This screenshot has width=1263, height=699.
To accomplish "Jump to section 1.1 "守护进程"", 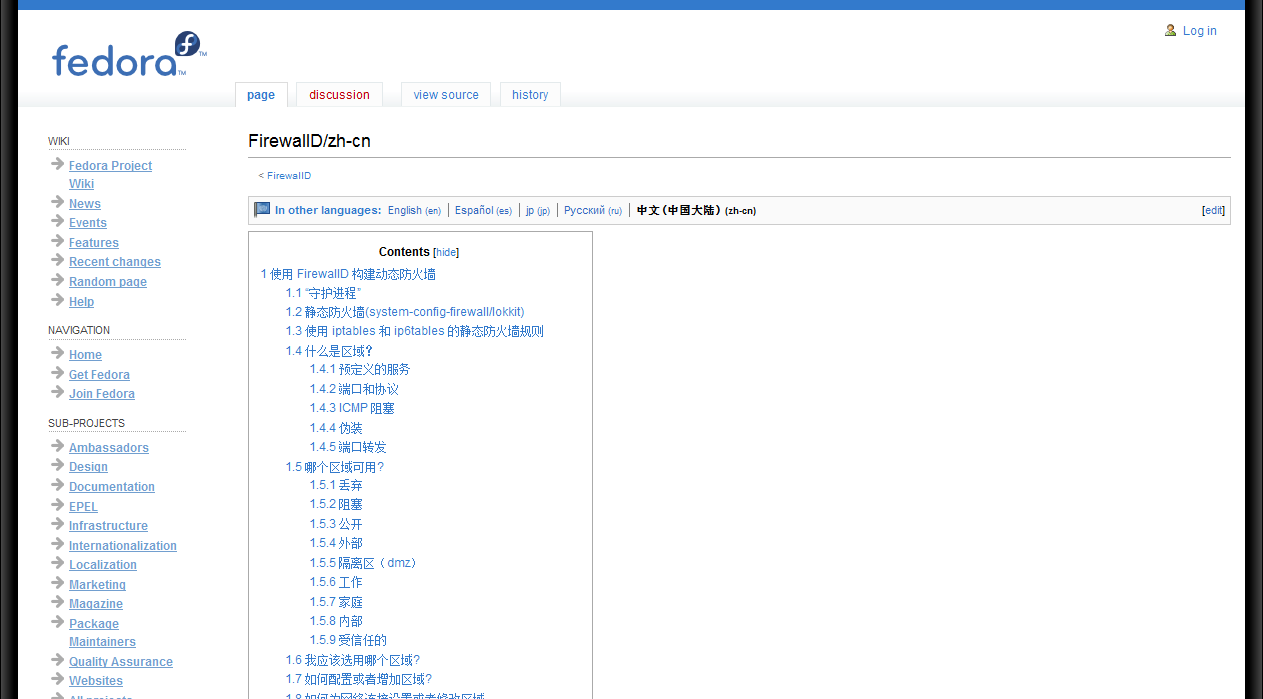I will pos(323,293).
